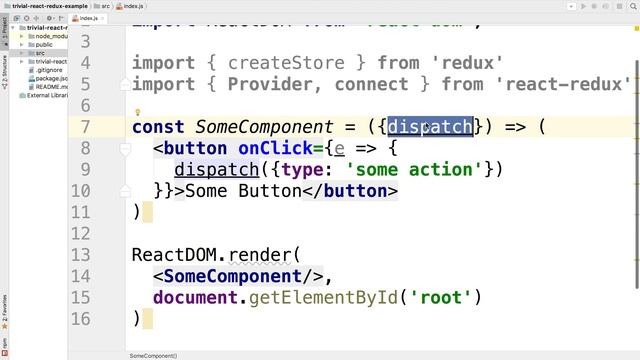The height and width of the screenshot is (360, 640).
Task: Click 'getElementById' on line 15
Action: (323, 298)
